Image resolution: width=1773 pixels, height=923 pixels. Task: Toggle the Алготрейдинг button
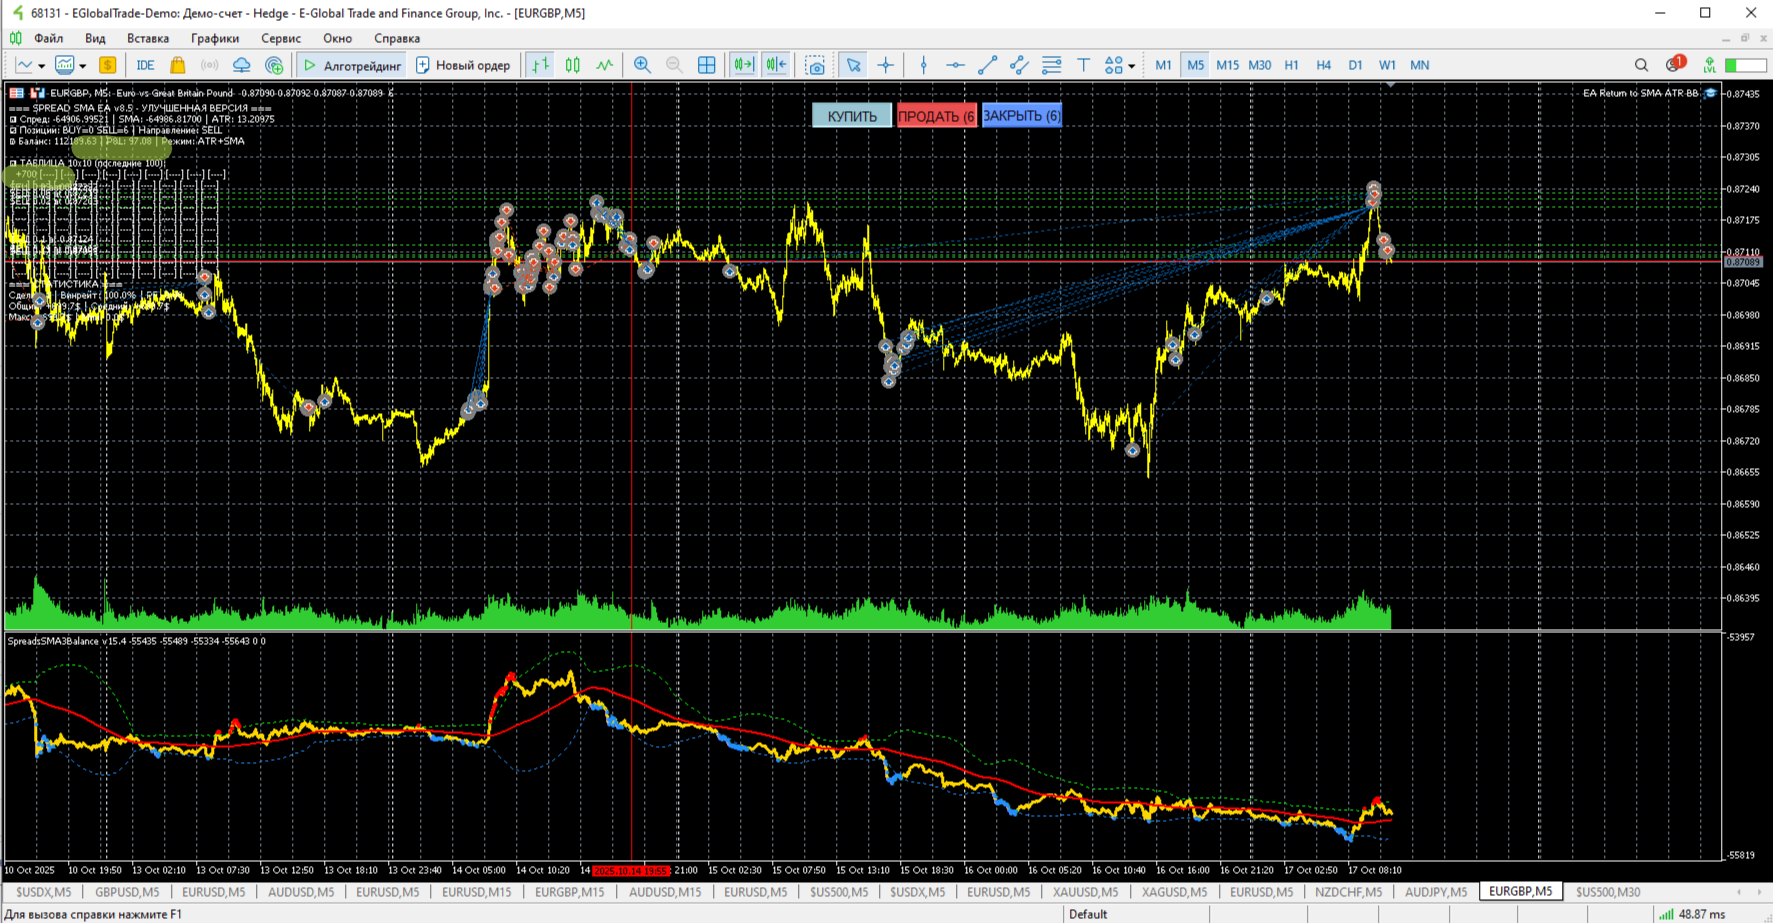[352, 65]
